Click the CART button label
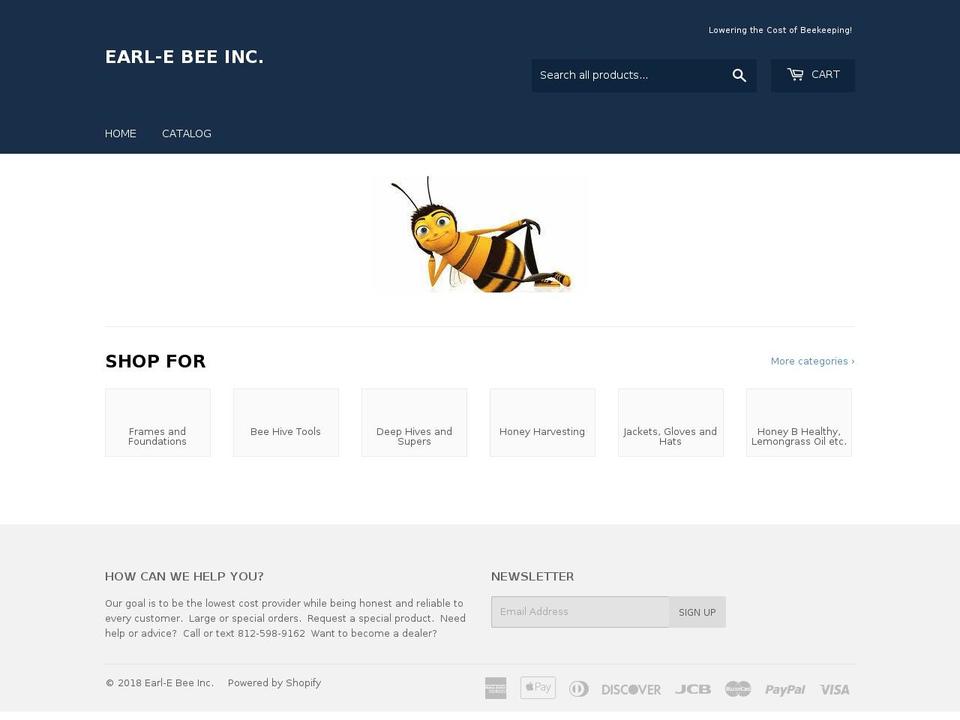 pos(825,74)
